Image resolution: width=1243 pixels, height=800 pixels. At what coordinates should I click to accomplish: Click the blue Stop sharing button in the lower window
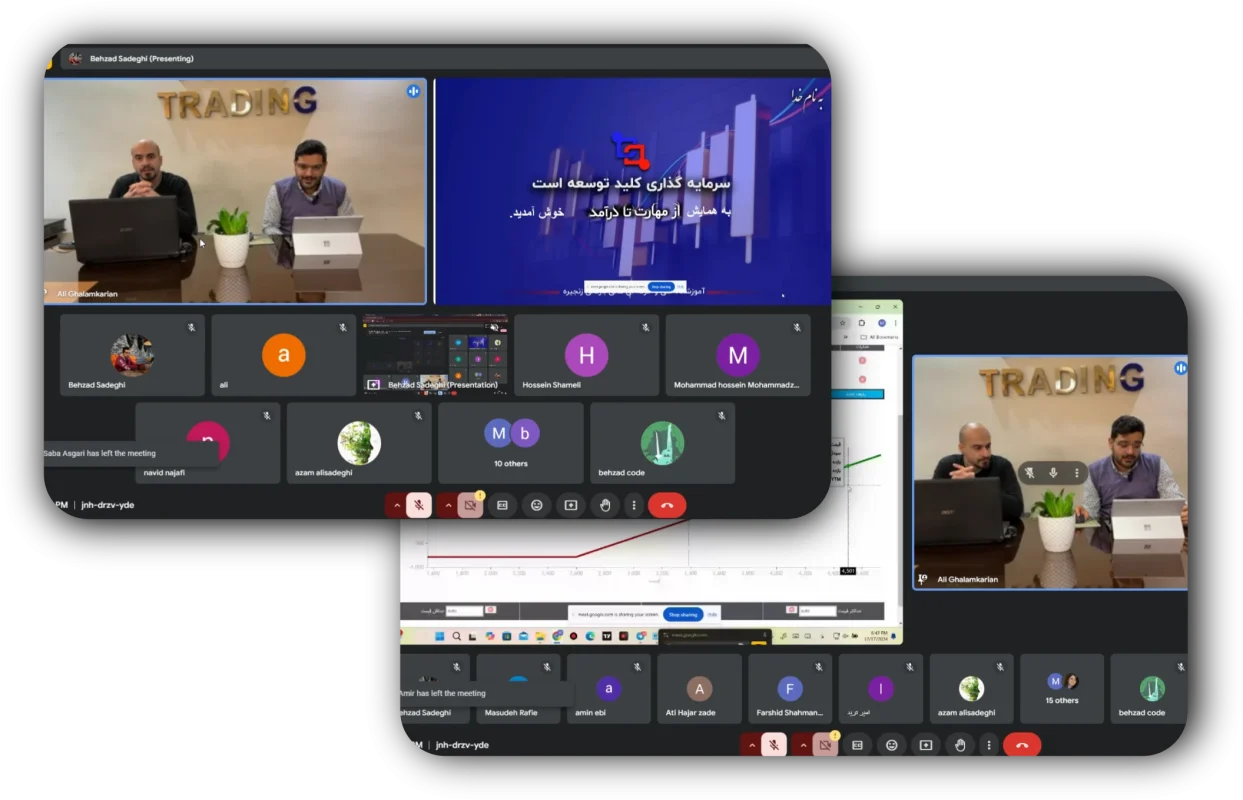pyautogui.click(x=683, y=614)
